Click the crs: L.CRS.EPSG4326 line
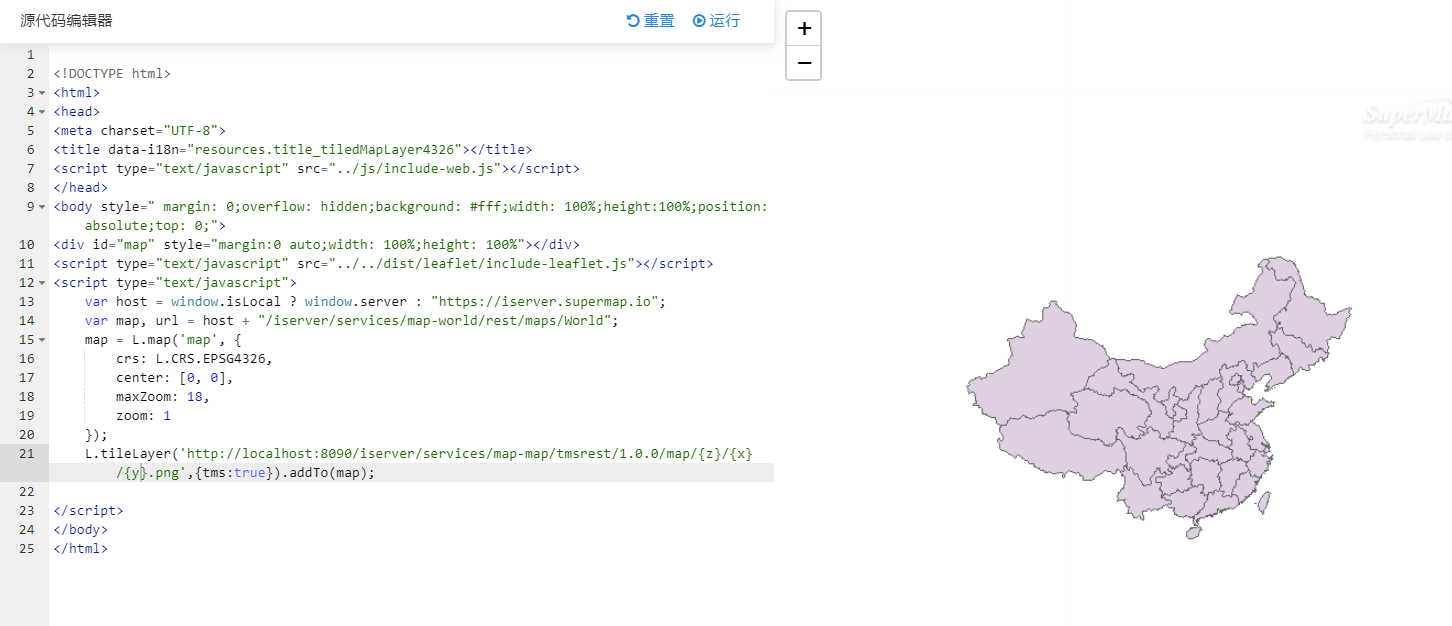The image size is (1452, 626). coord(194,359)
